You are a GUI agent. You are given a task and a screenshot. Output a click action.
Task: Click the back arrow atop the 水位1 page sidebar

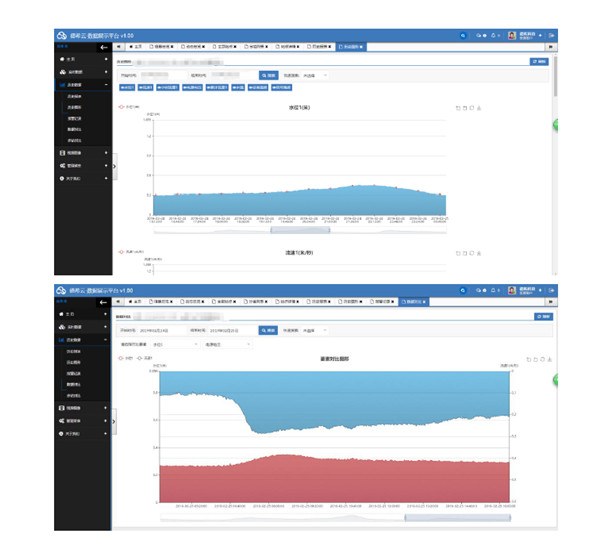tap(103, 47)
